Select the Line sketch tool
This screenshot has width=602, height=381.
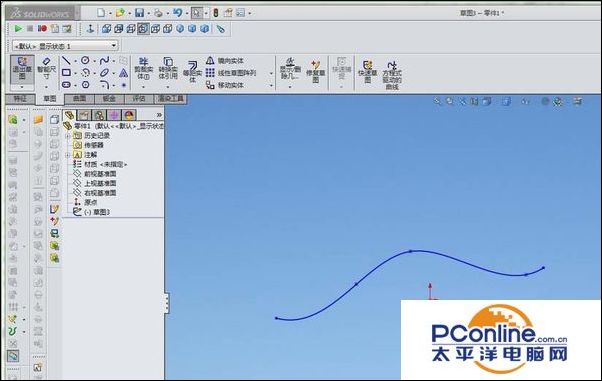click(x=66, y=60)
